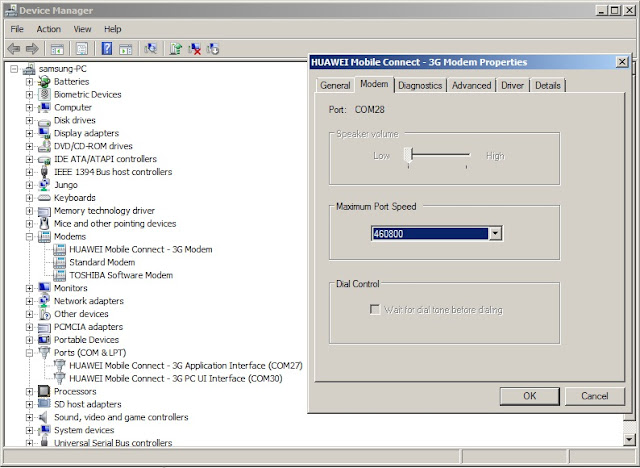The height and width of the screenshot is (468, 640).
Task: Click the blue Help question-mark toolbar icon
Action: pos(107,49)
